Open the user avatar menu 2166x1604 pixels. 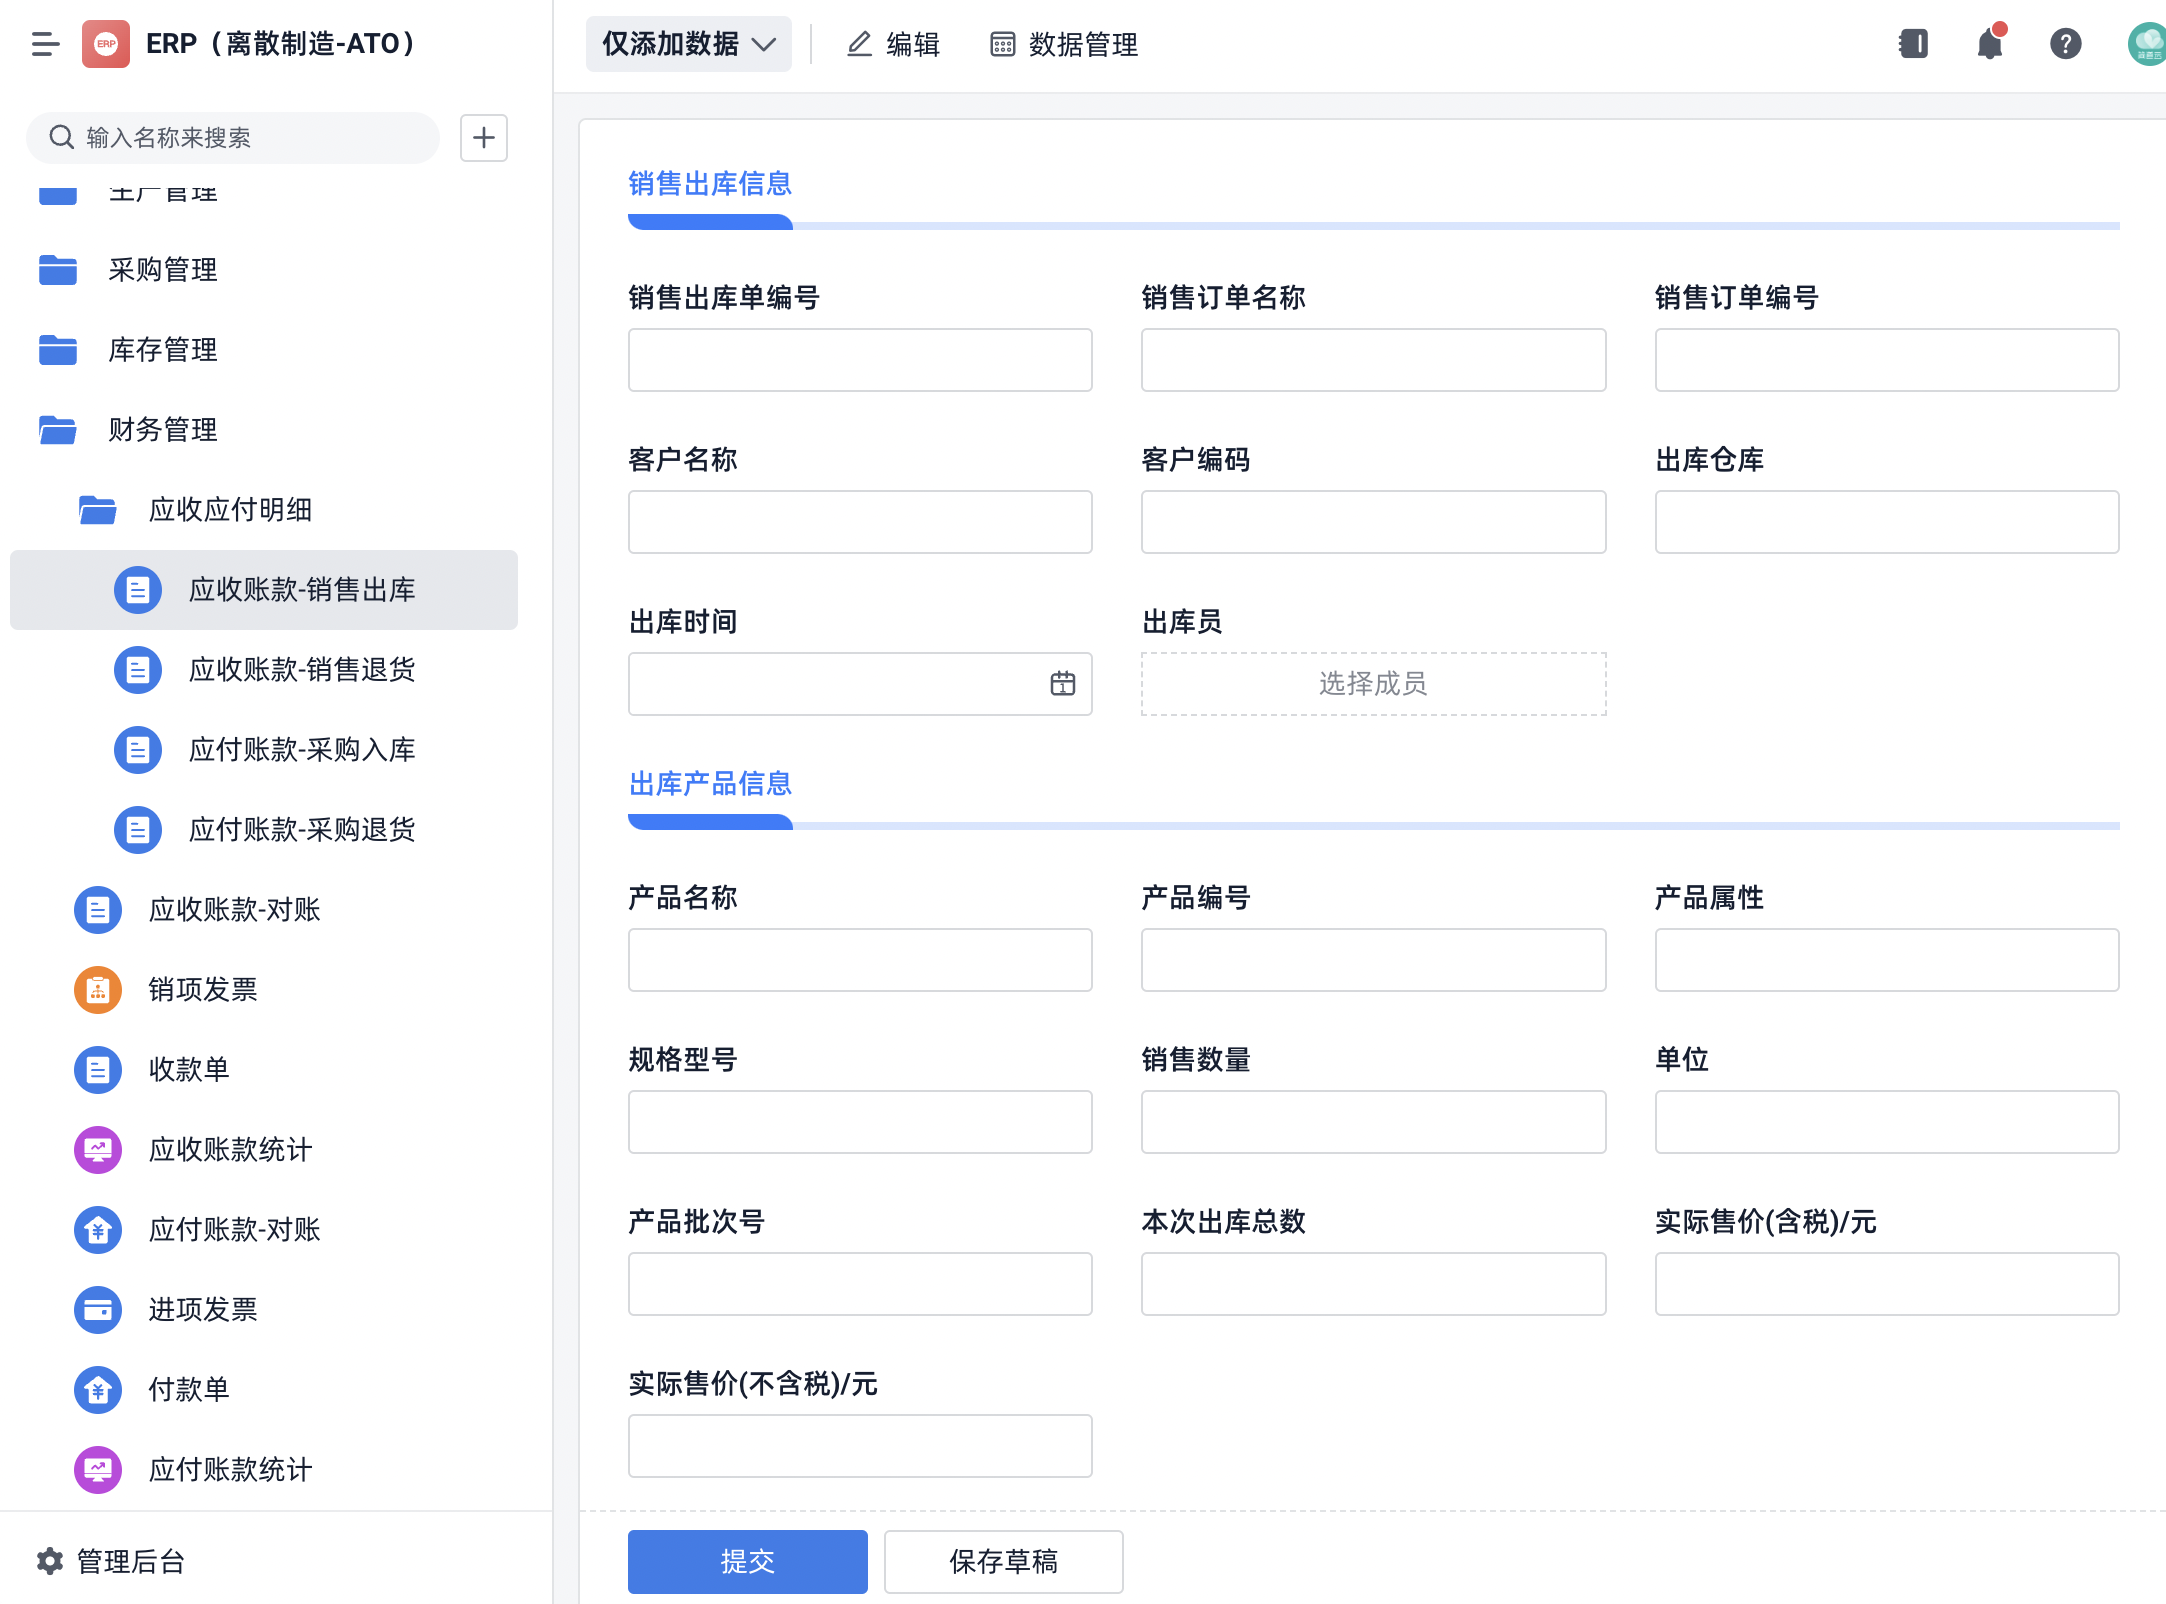click(x=2147, y=44)
